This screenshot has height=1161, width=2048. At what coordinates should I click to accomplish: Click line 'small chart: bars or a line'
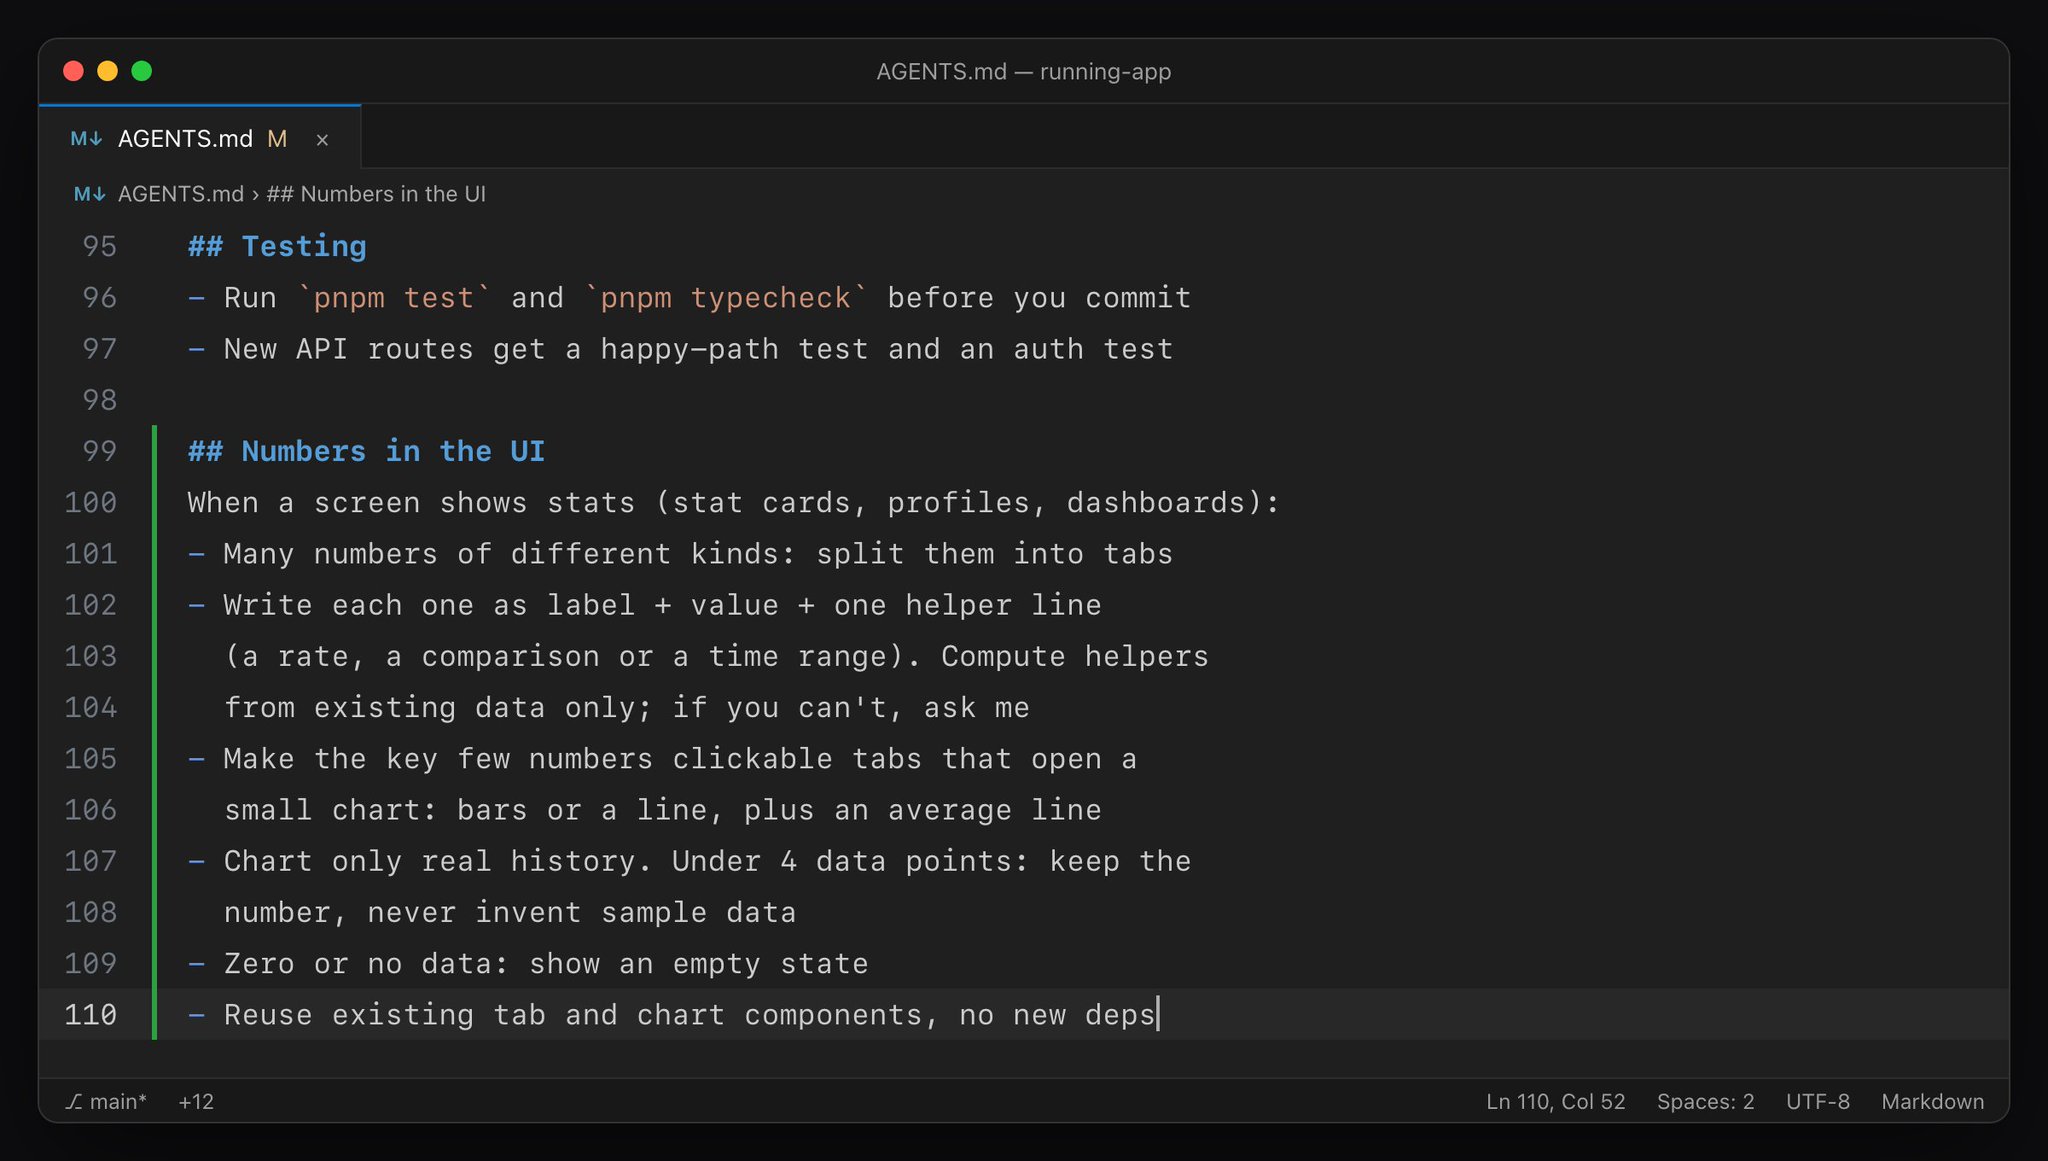[663, 810]
